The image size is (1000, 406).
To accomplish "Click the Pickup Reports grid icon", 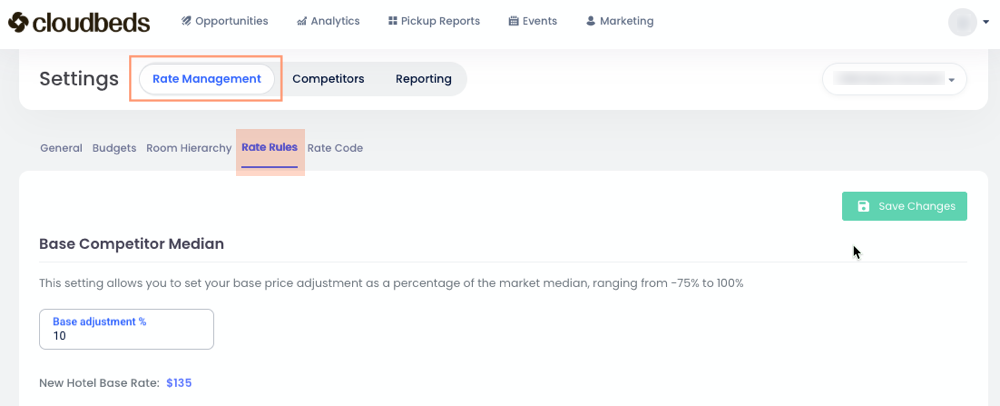I will (x=393, y=21).
